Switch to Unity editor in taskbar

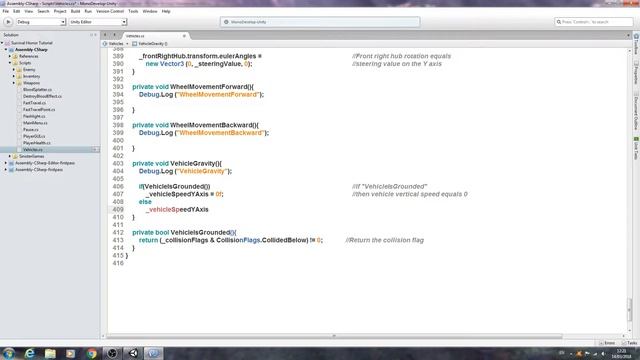click(x=133, y=353)
